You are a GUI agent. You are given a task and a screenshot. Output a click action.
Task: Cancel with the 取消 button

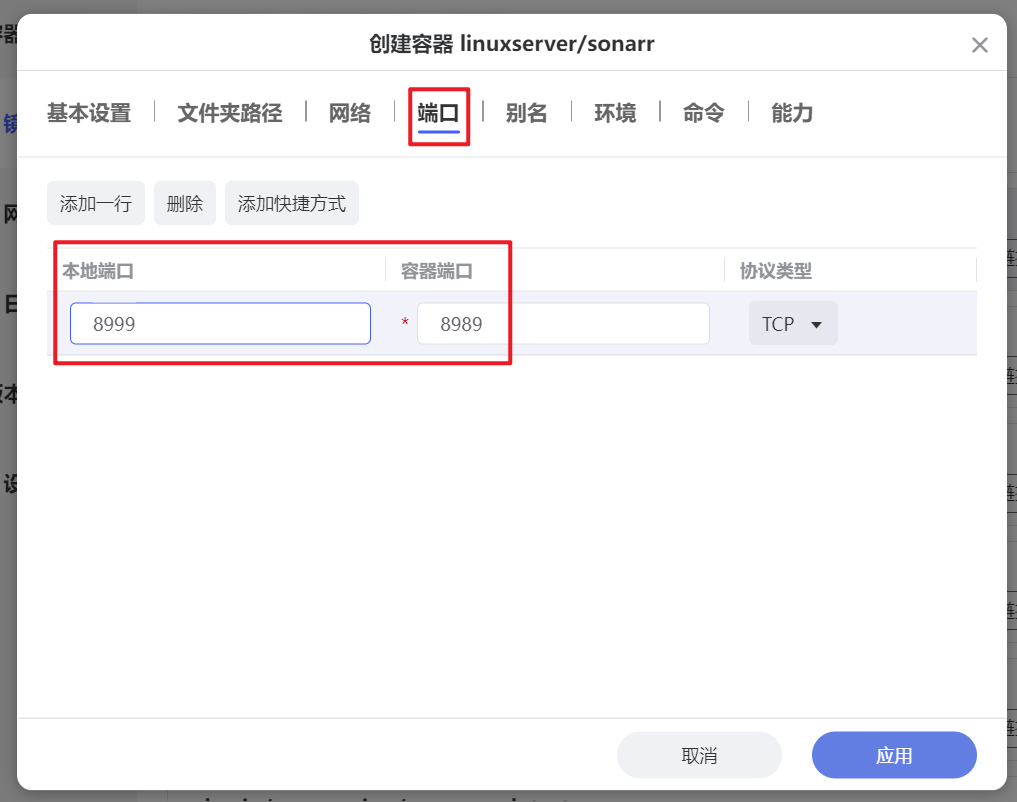point(699,755)
